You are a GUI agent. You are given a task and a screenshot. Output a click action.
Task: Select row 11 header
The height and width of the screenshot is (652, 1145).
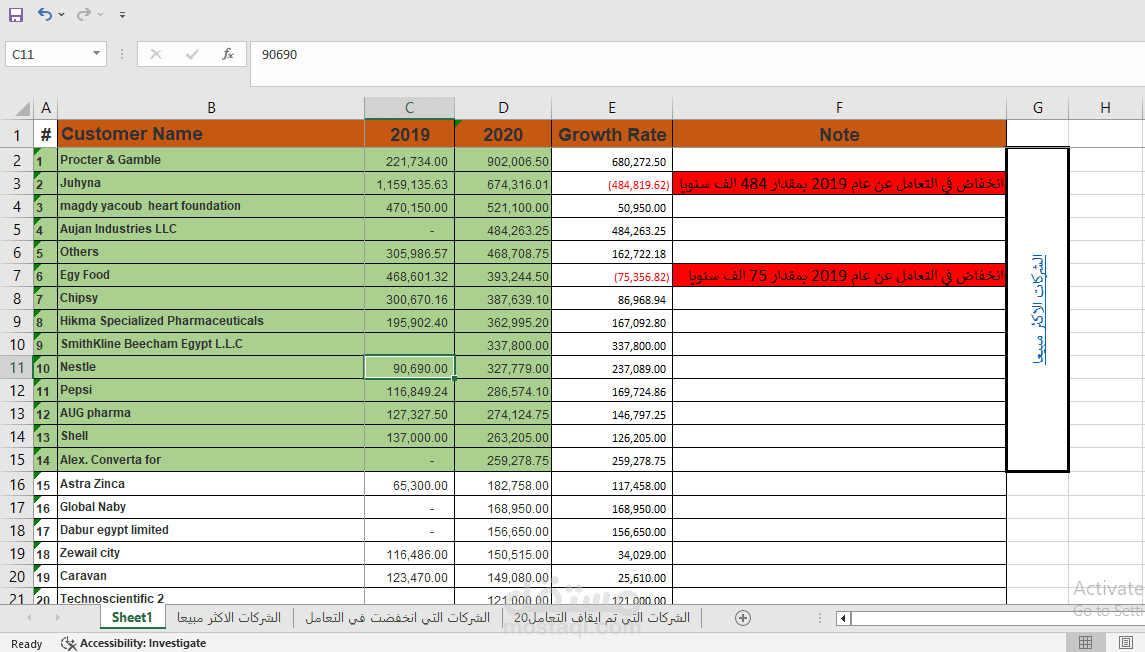coord(17,368)
